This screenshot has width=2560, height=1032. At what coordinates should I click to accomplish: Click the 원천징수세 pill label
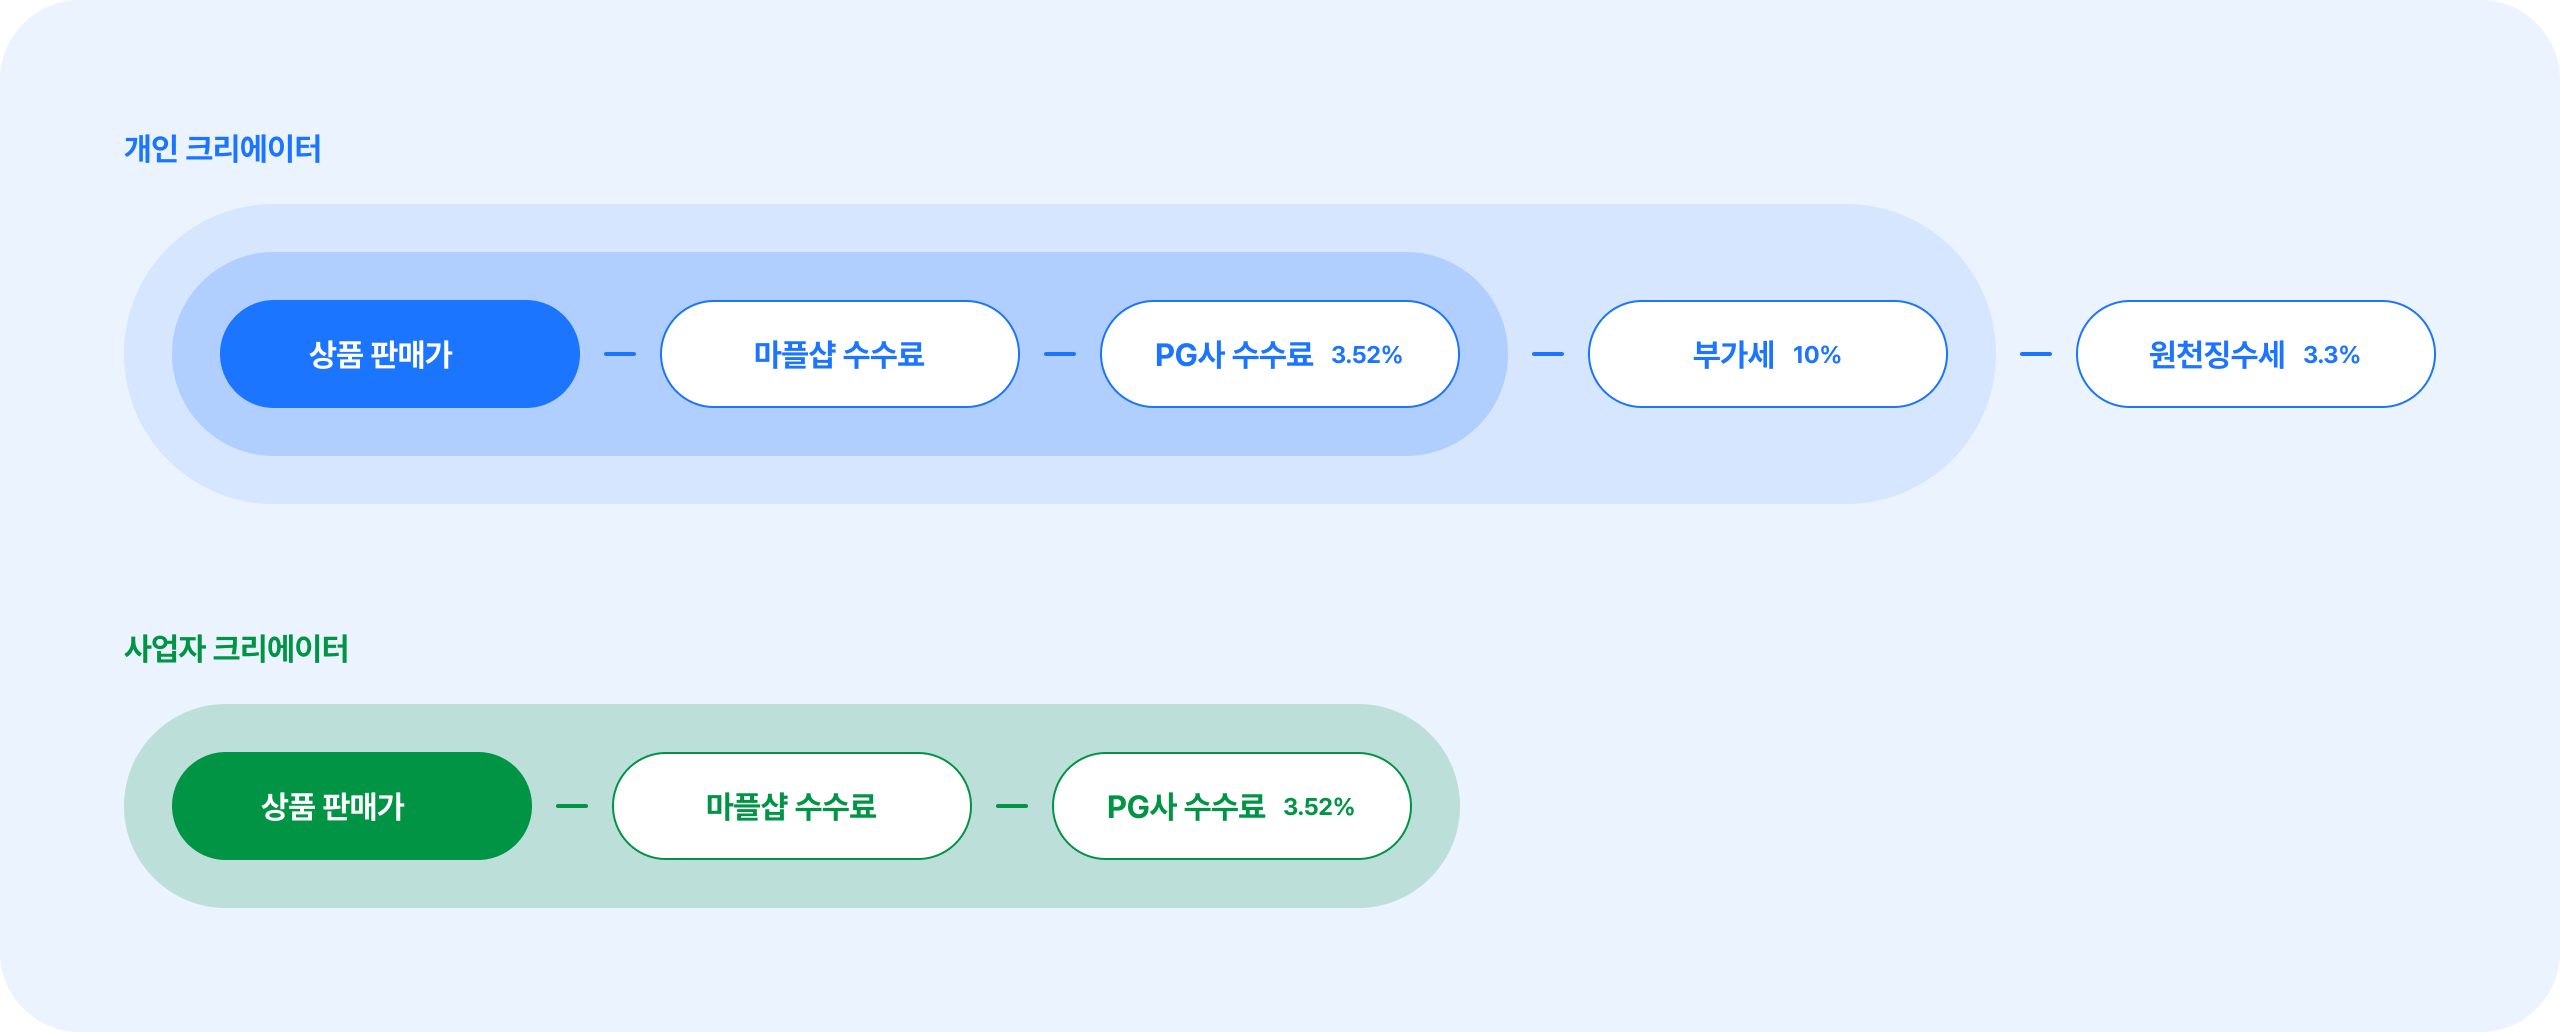pos(2216,354)
